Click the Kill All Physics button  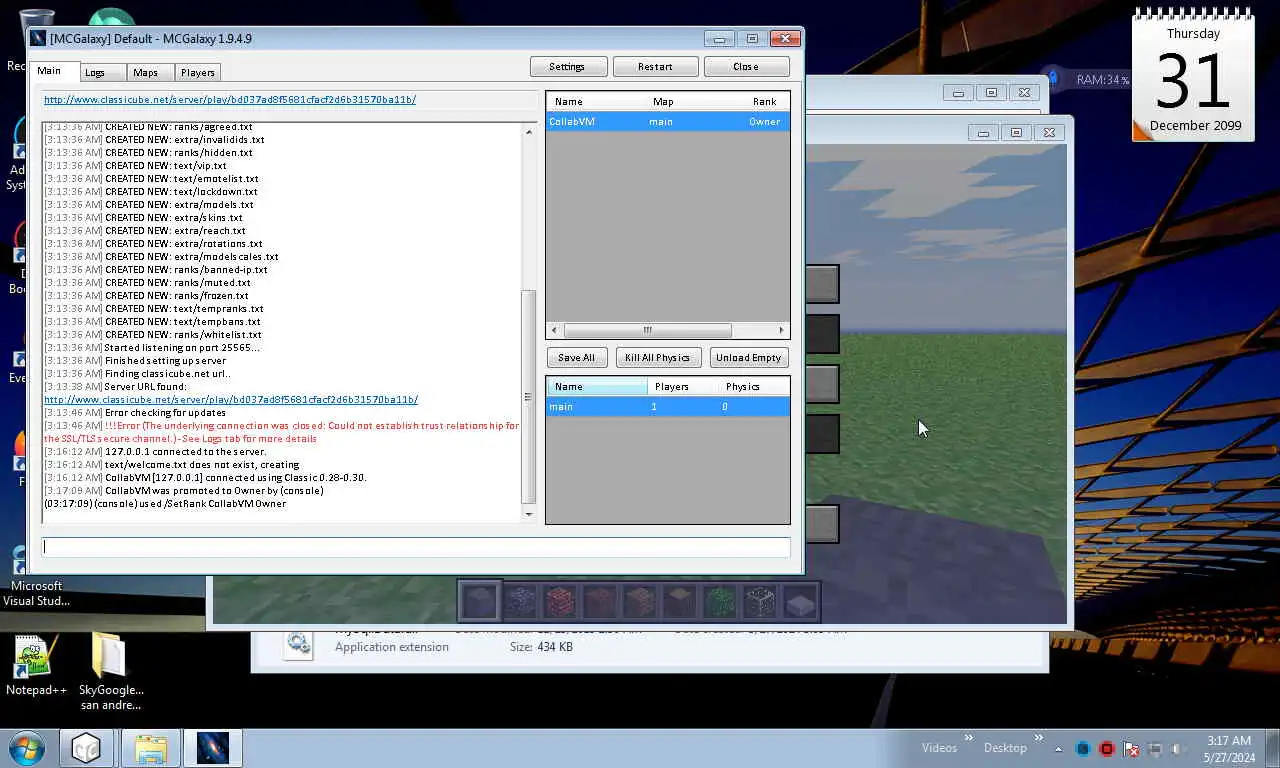(x=658, y=357)
